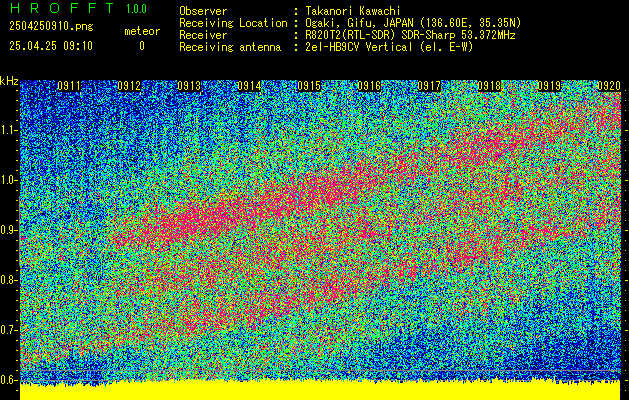
Task: Click time marker 0920
Action: tap(609, 86)
